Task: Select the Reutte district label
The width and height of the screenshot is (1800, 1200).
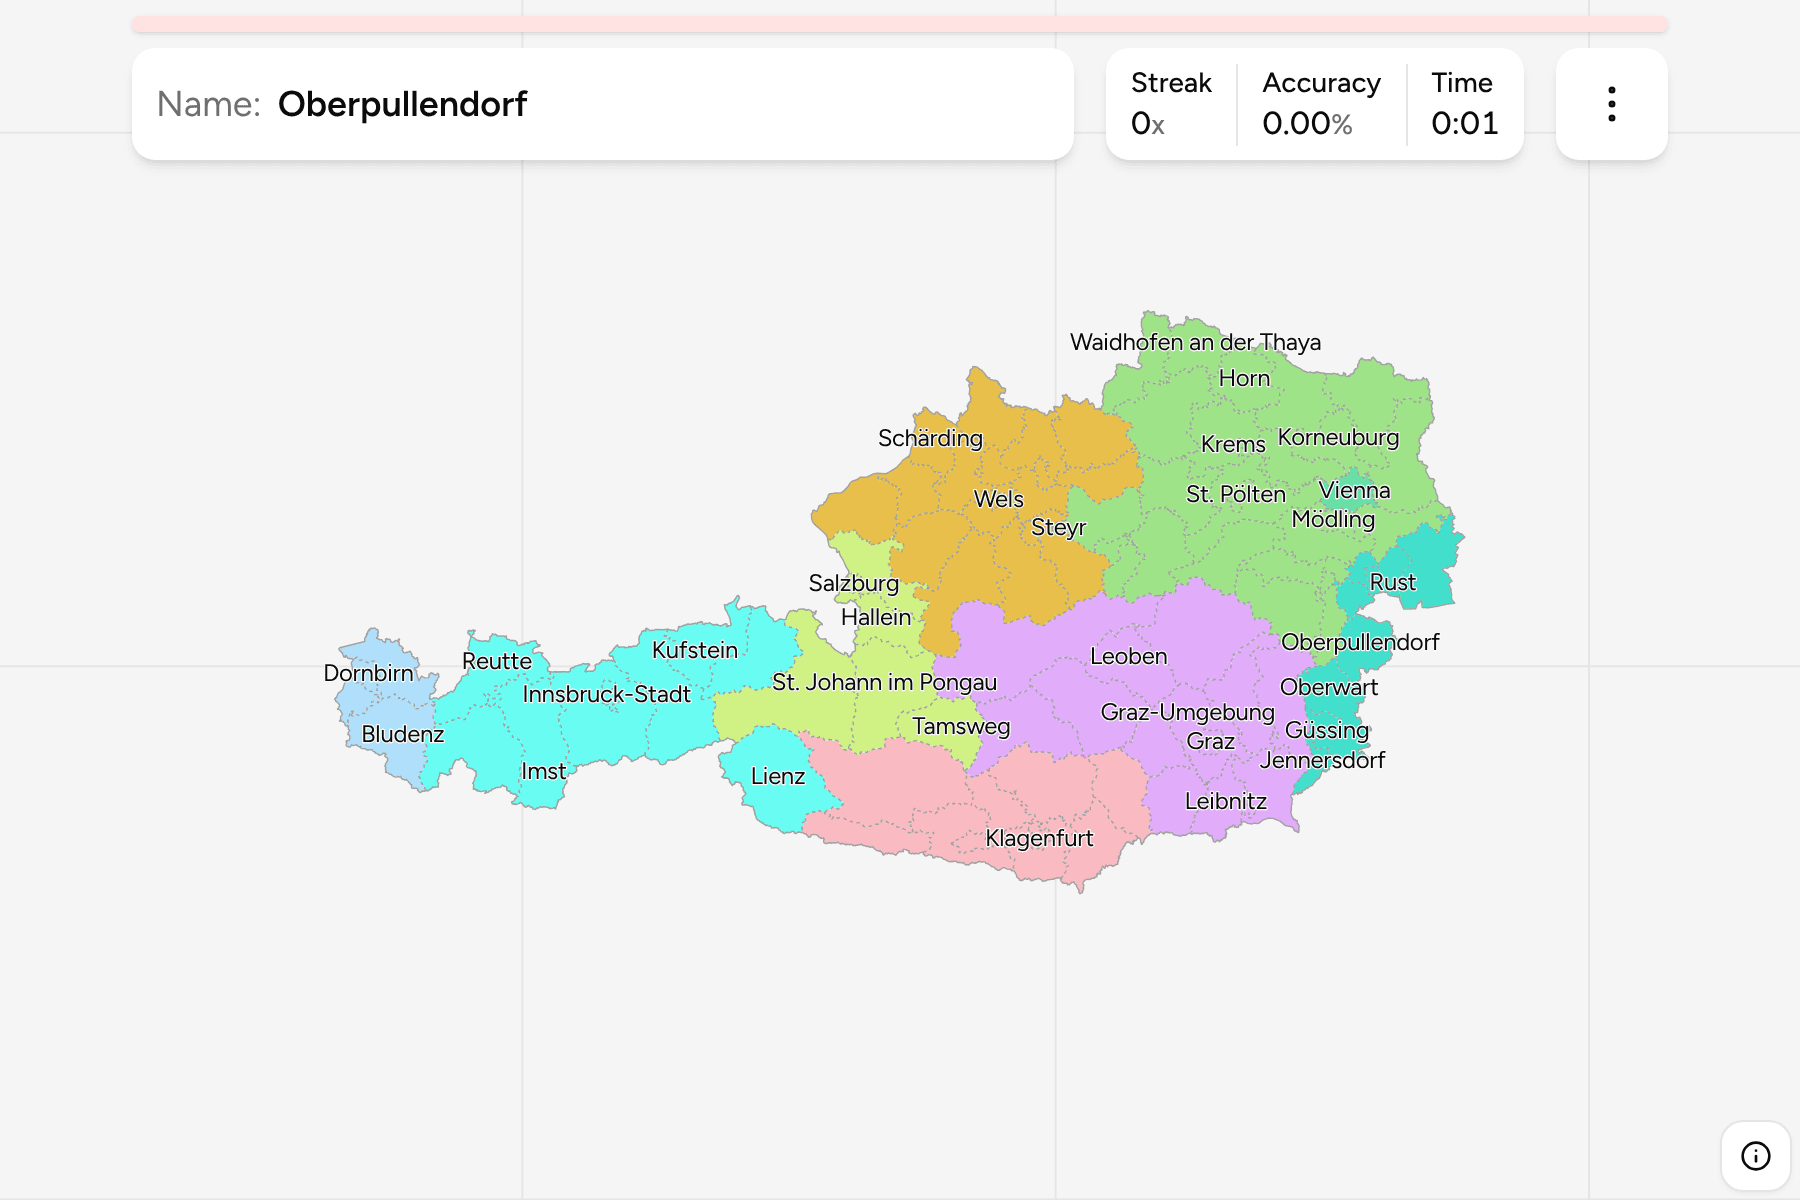Action: 496,661
